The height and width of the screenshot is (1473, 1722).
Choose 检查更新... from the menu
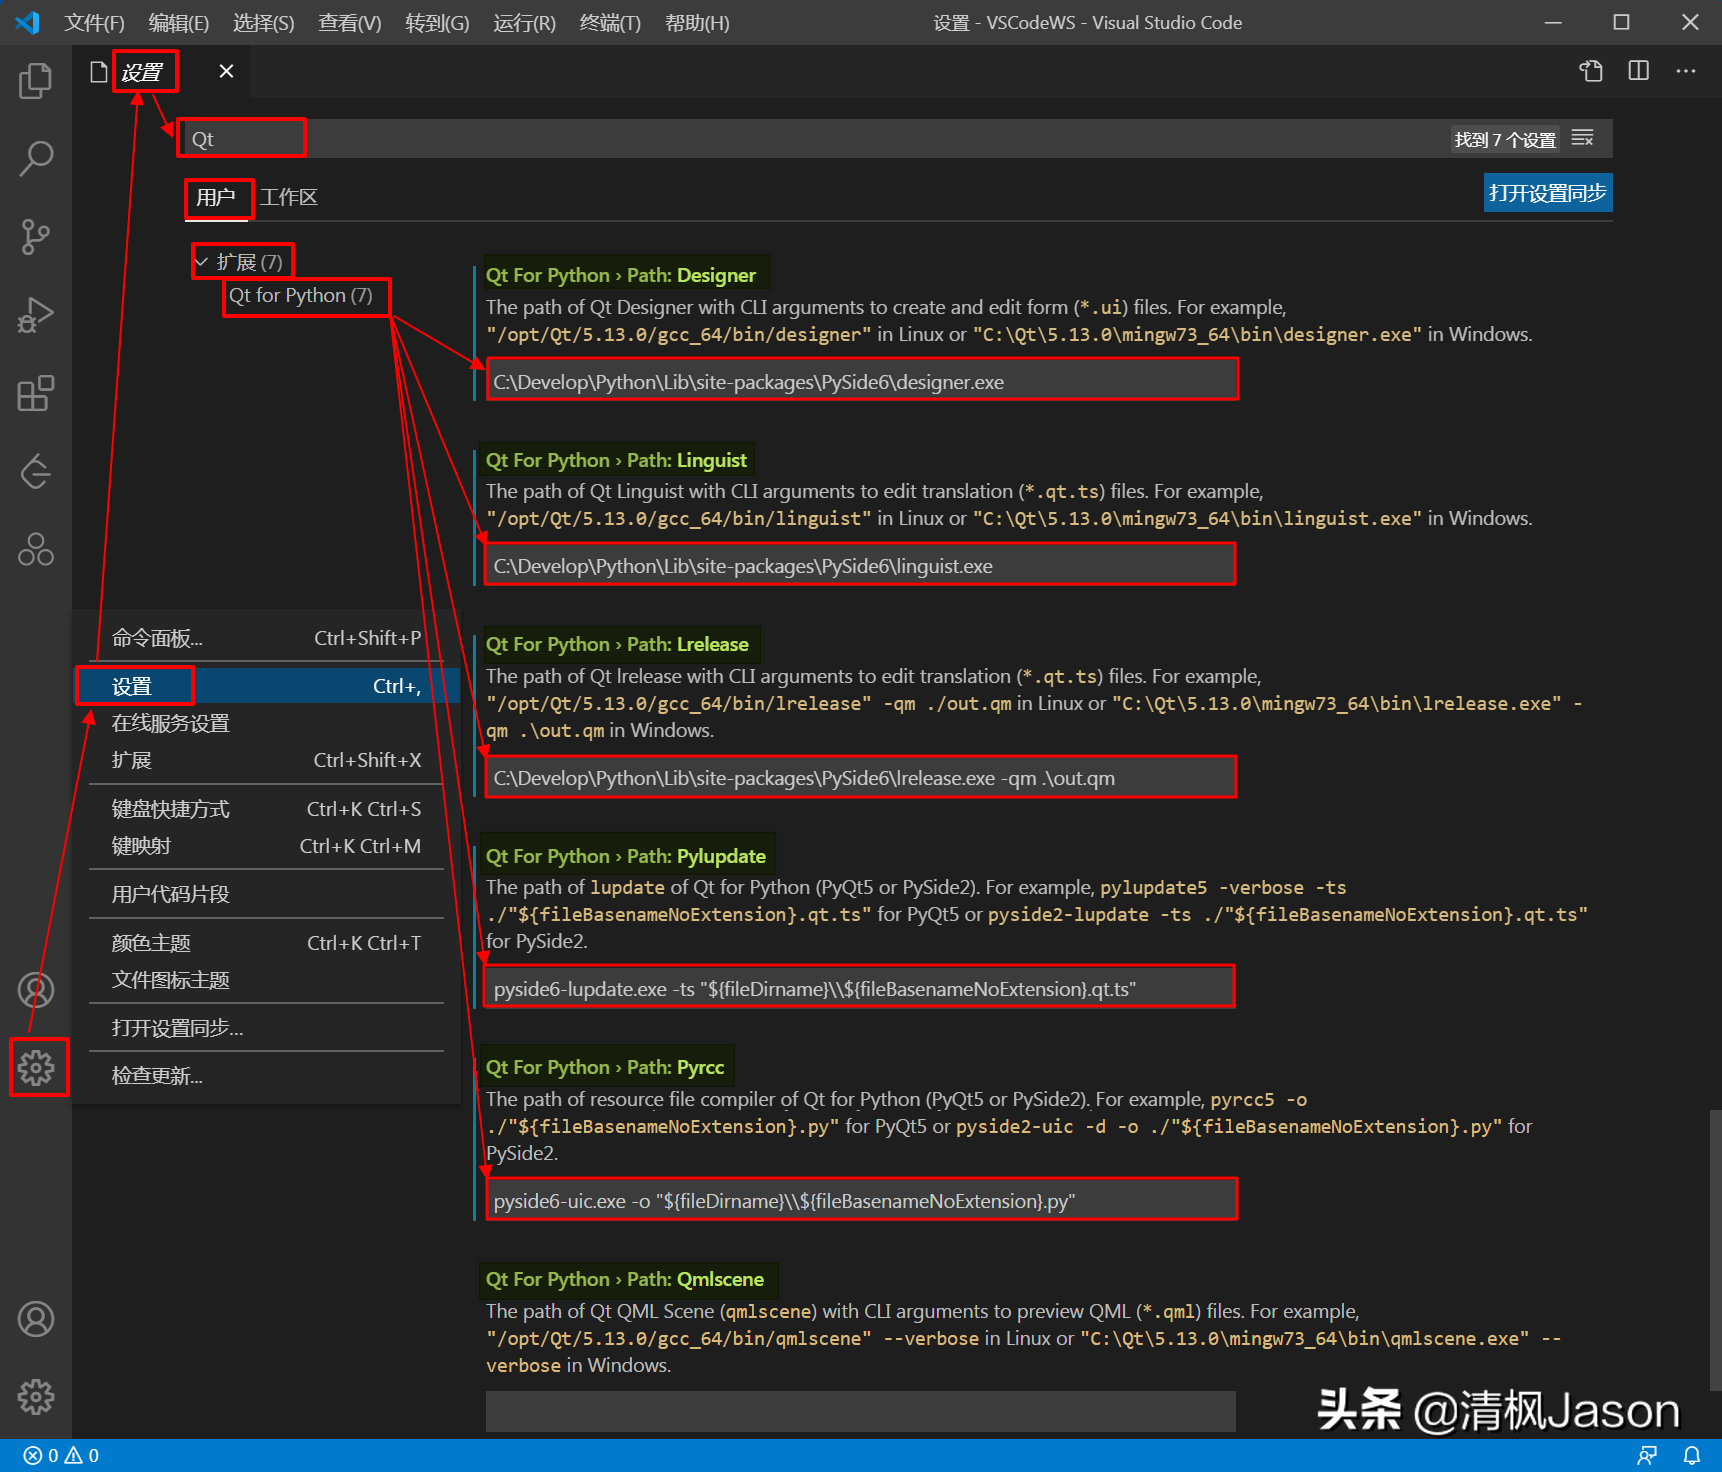coord(266,1076)
